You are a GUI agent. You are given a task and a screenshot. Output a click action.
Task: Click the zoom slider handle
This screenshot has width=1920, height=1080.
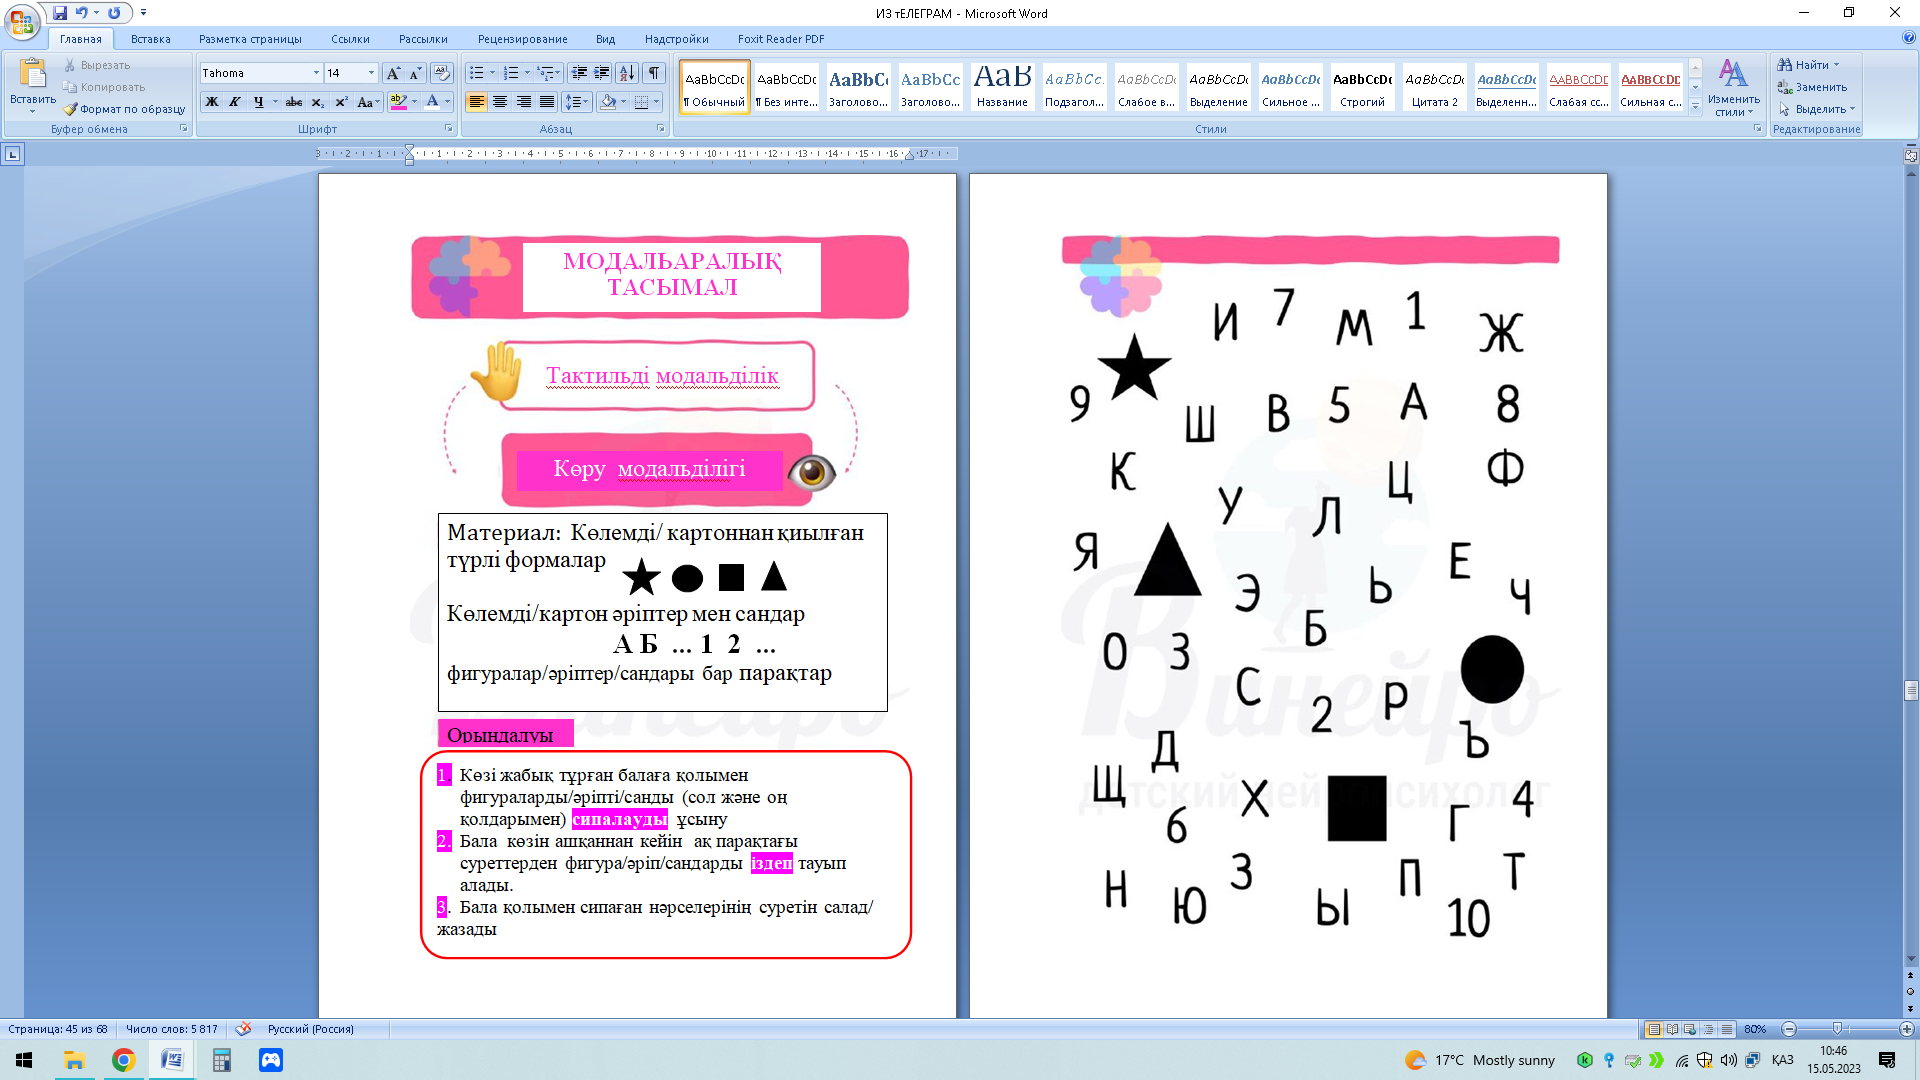click(1837, 1029)
